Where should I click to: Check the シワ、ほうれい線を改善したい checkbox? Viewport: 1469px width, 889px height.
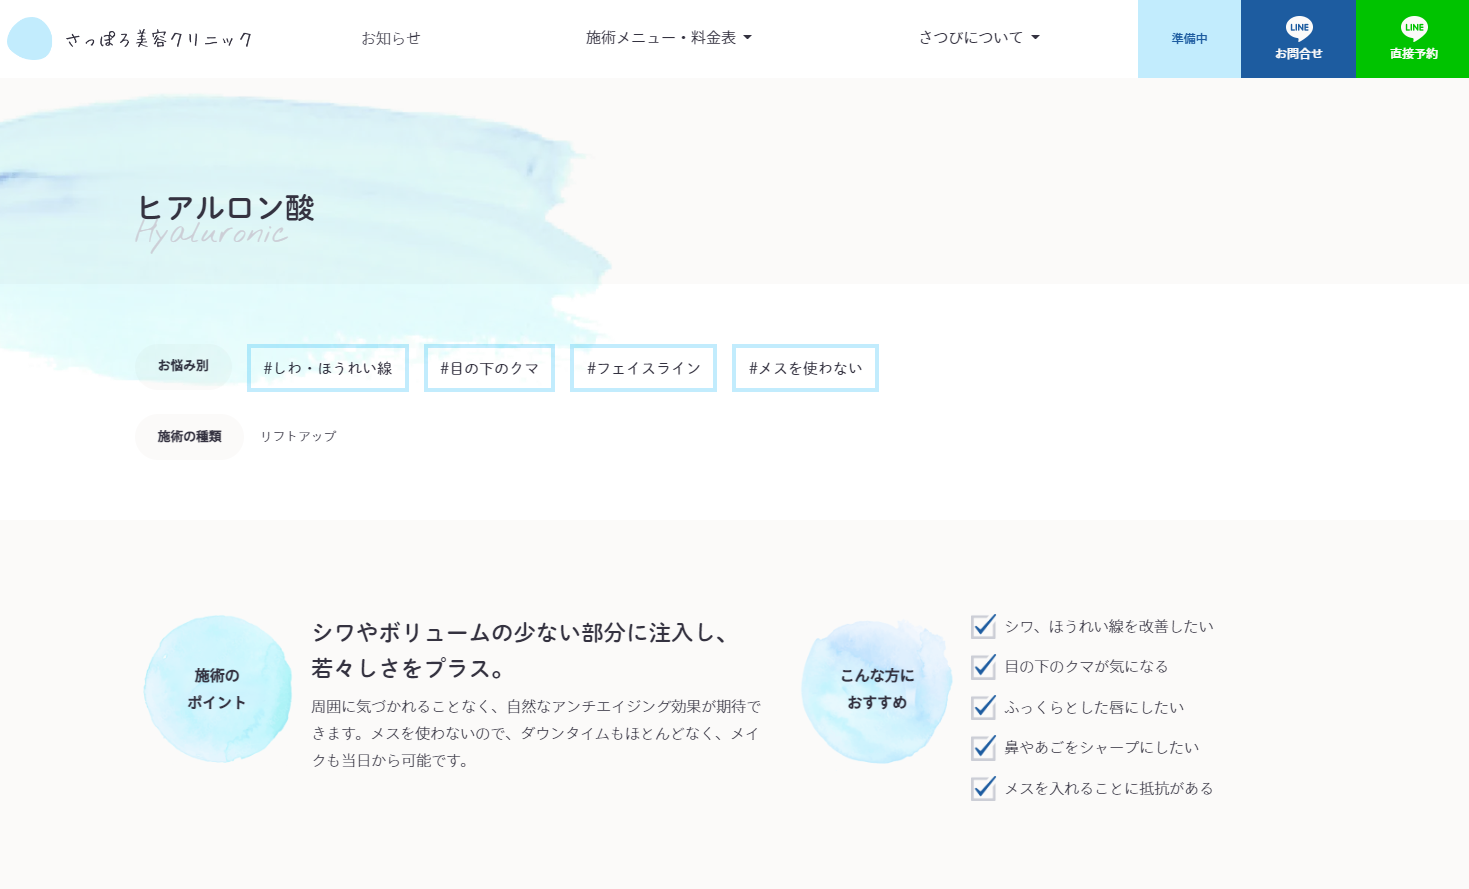click(983, 626)
